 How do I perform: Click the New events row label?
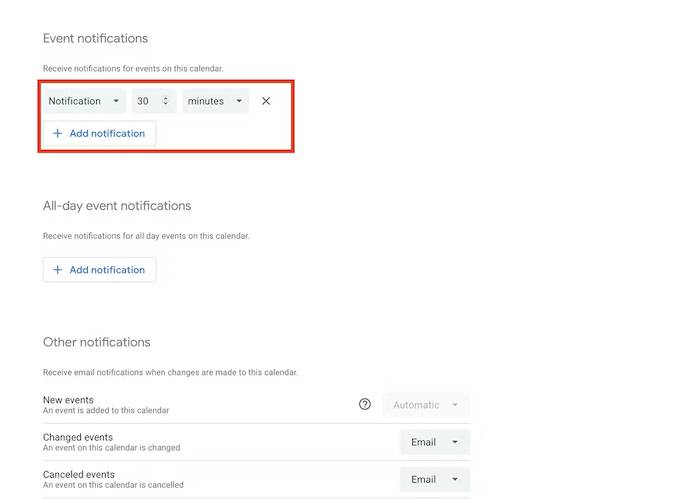68,400
